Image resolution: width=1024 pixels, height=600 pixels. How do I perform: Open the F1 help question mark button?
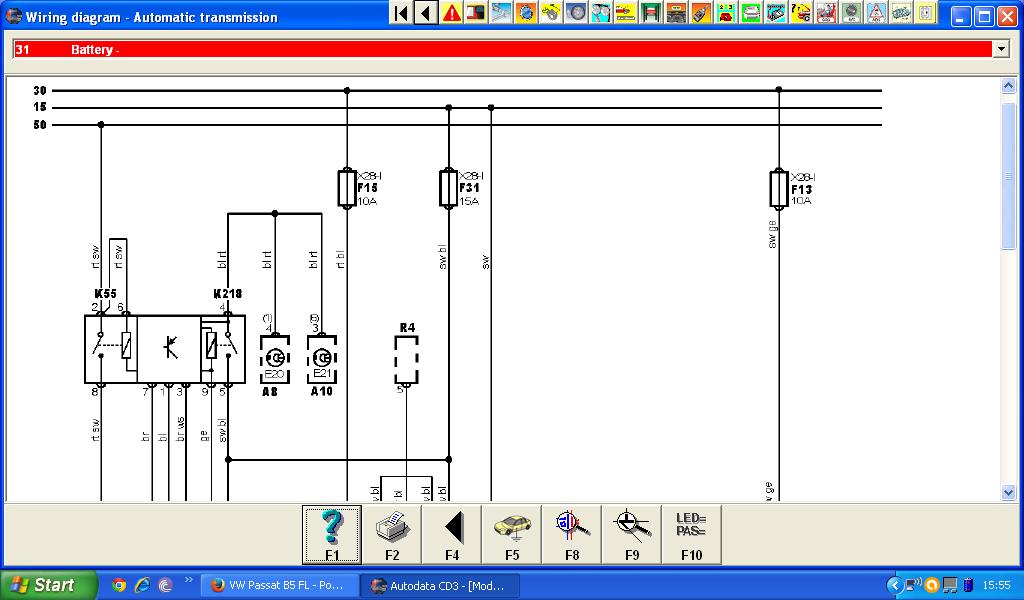332,534
